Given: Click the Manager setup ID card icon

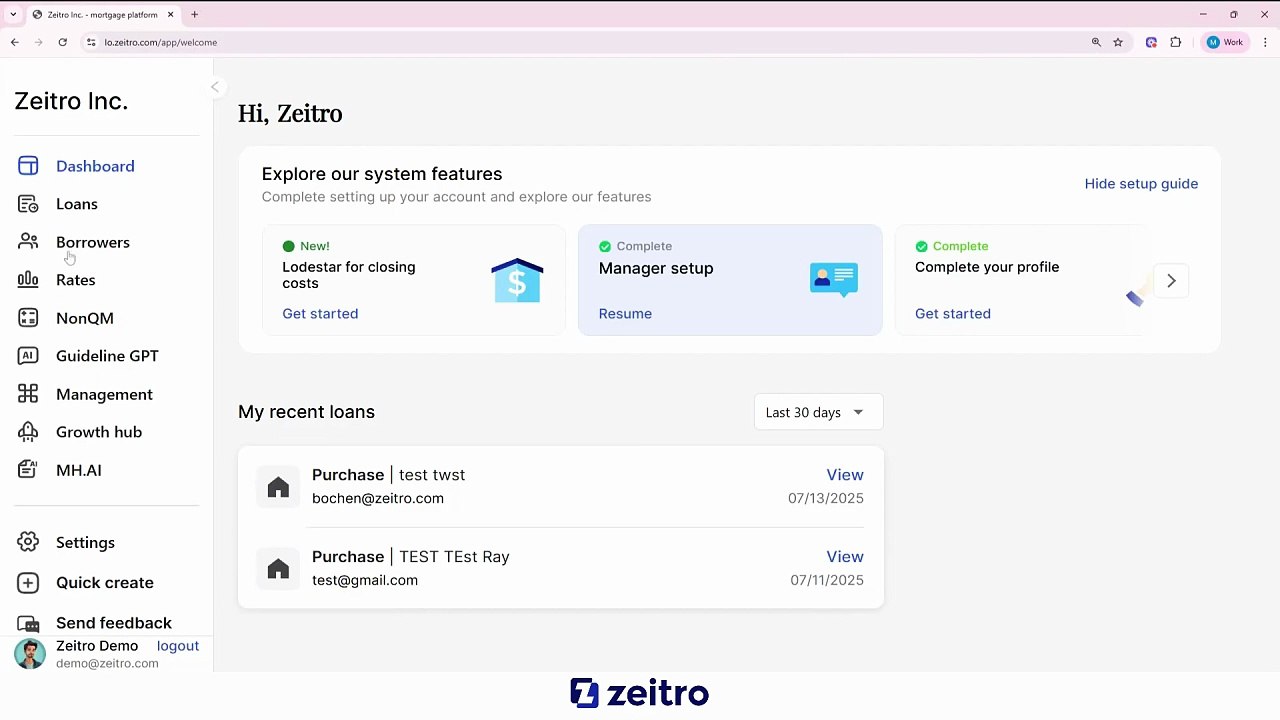Looking at the screenshot, I should point(834,279).
